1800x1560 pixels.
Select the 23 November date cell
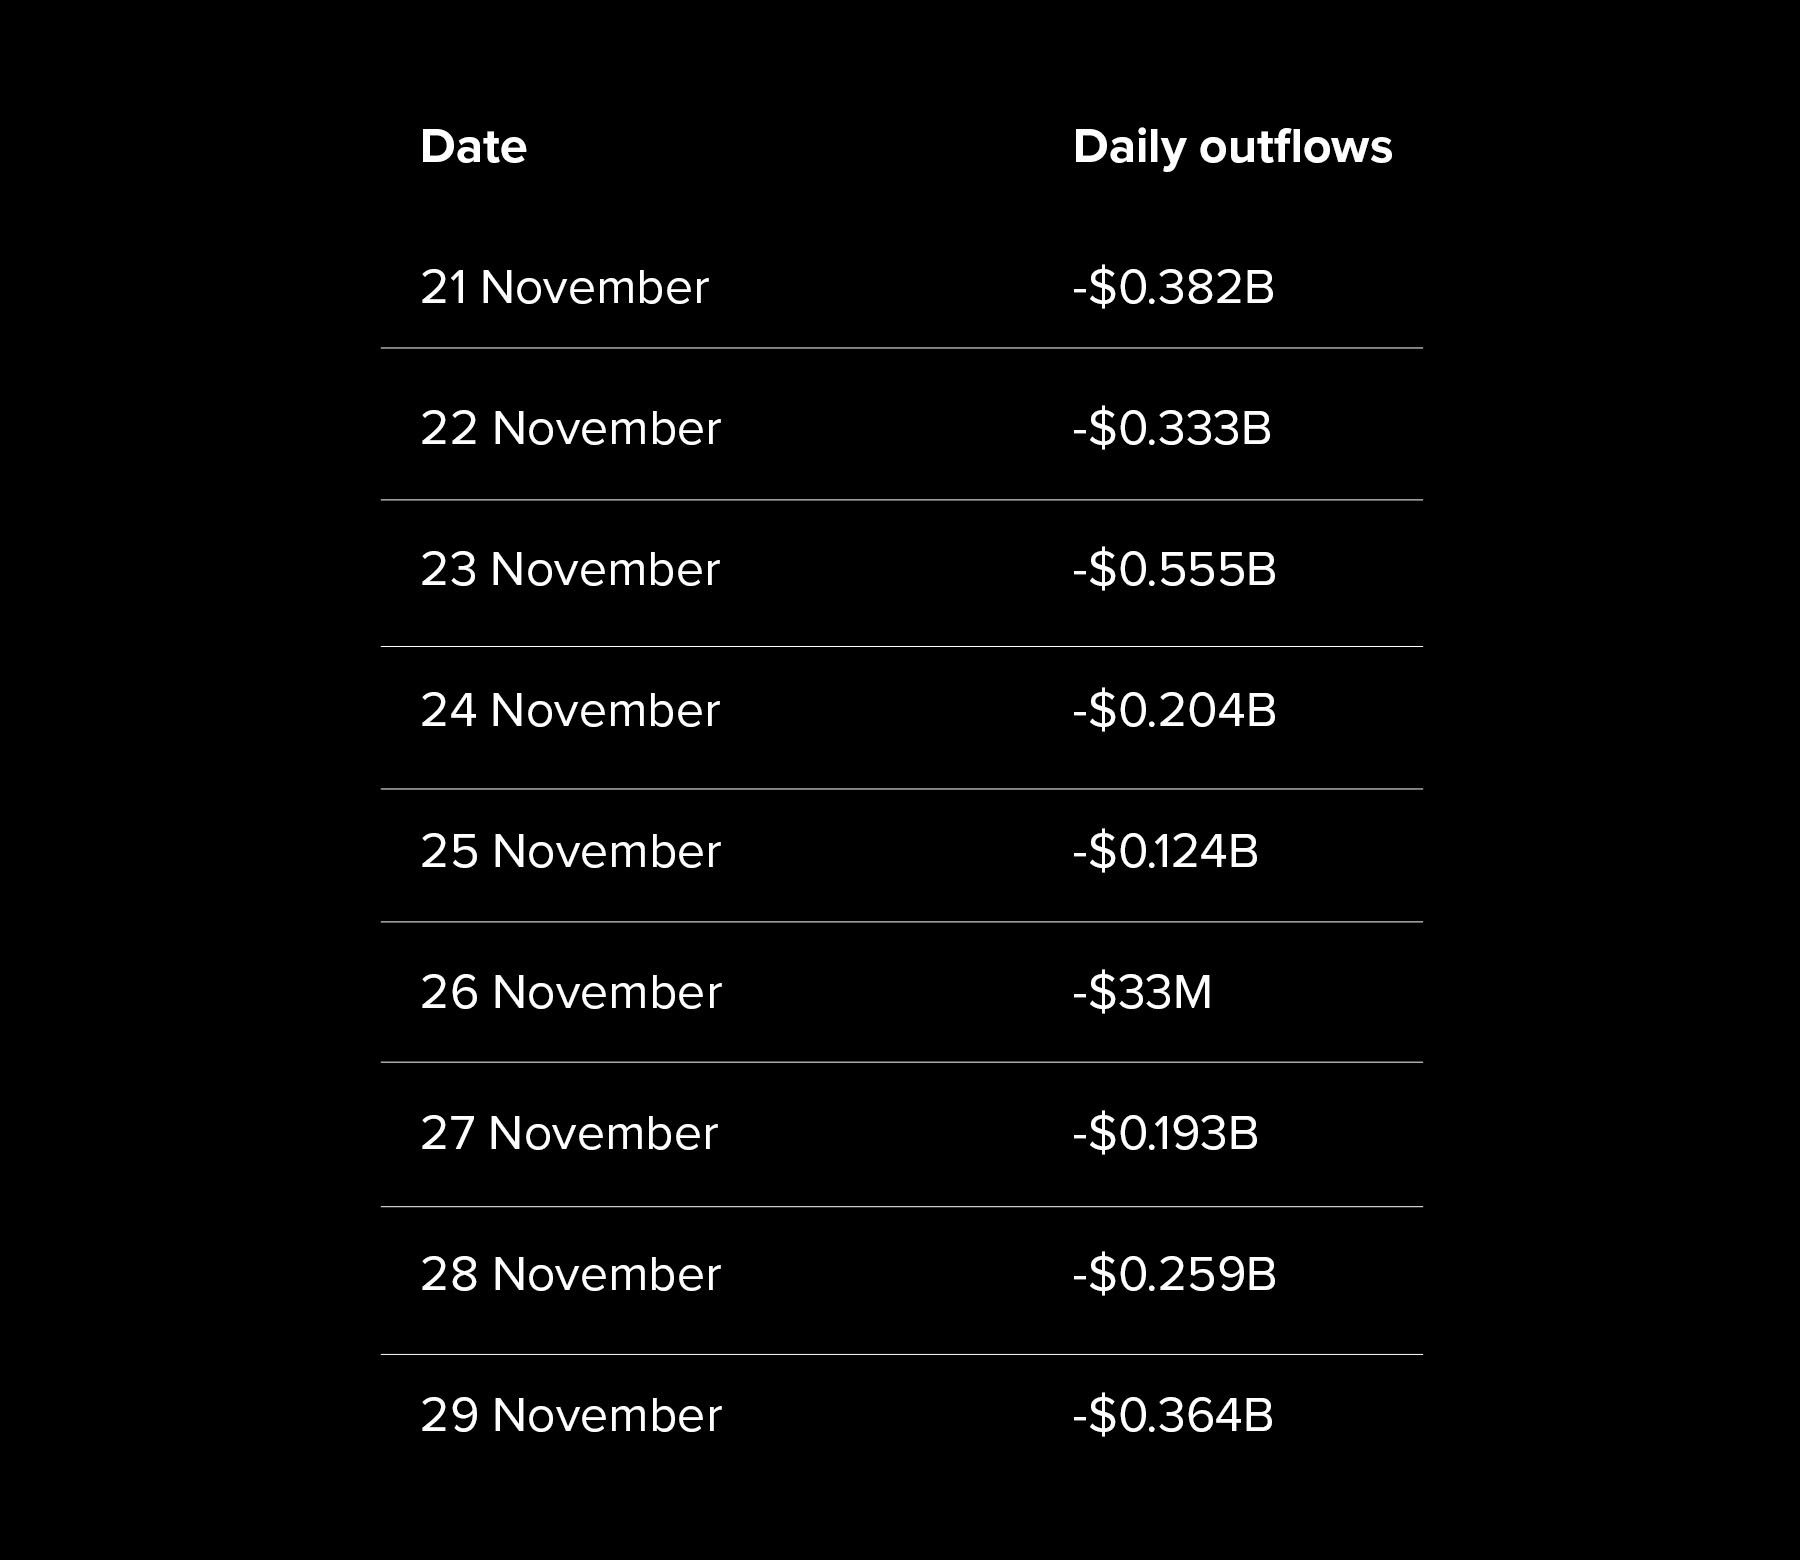coord(570,570)
